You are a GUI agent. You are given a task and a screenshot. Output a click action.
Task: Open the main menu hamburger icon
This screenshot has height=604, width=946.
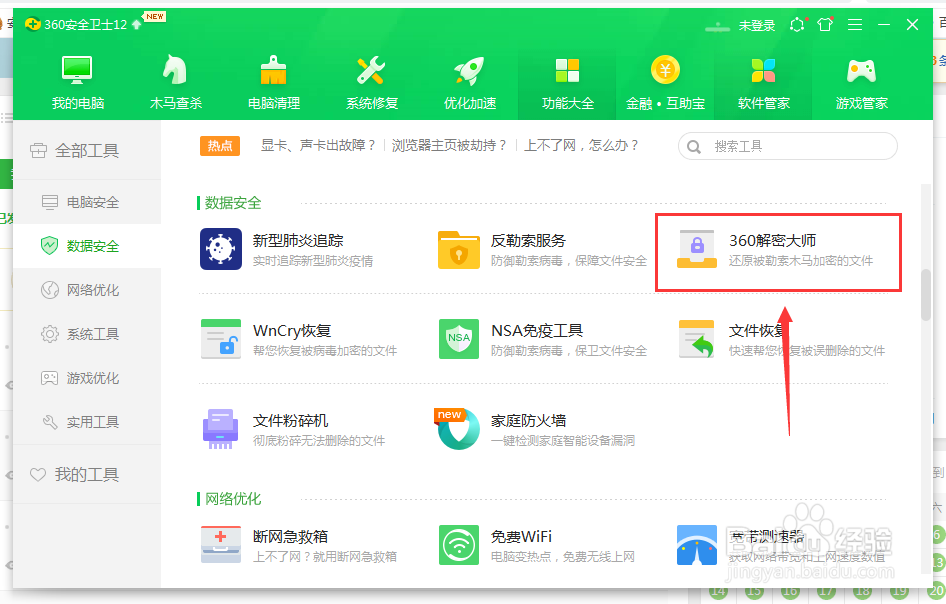point(854,24)
